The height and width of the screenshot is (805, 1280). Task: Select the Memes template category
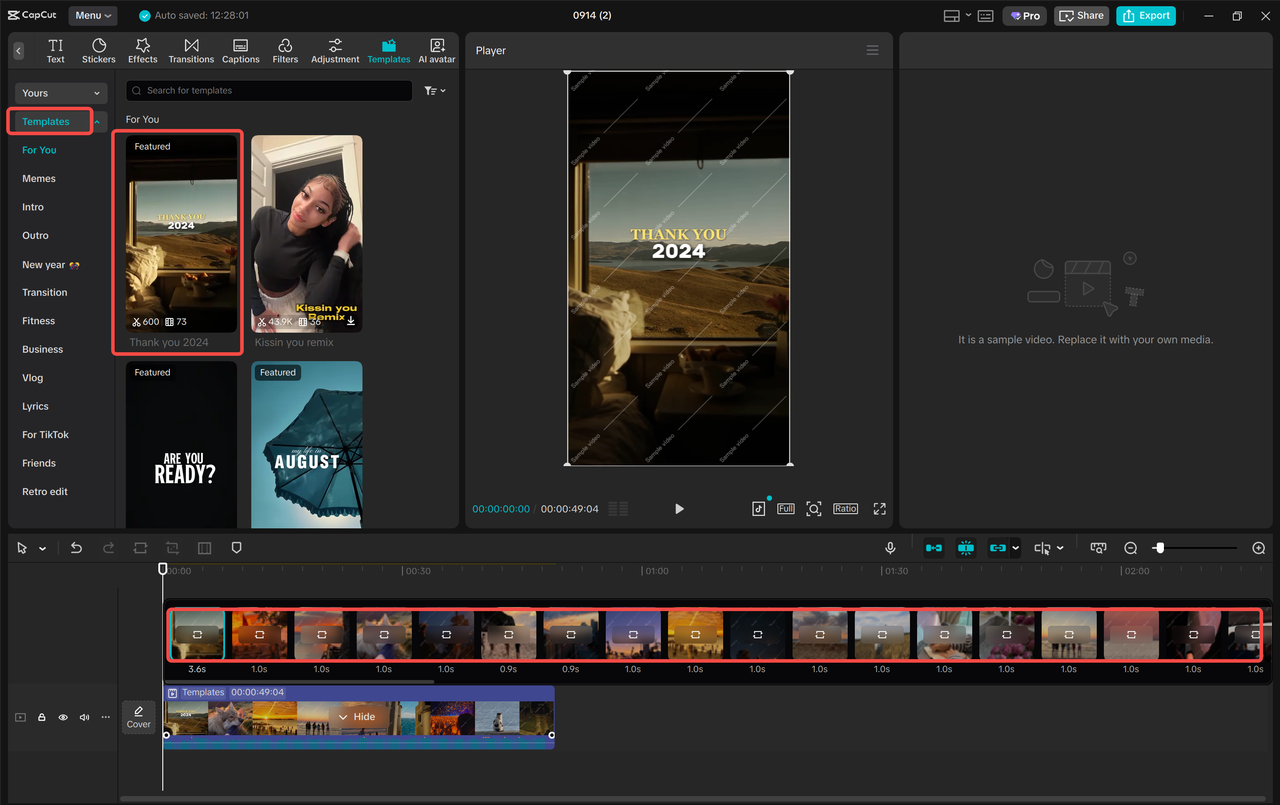39,179
